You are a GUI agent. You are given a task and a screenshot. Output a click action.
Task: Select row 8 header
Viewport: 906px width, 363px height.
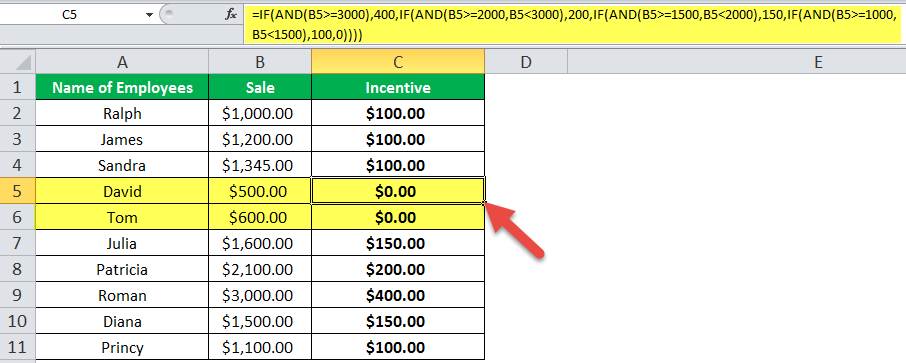tap(18, 269)
